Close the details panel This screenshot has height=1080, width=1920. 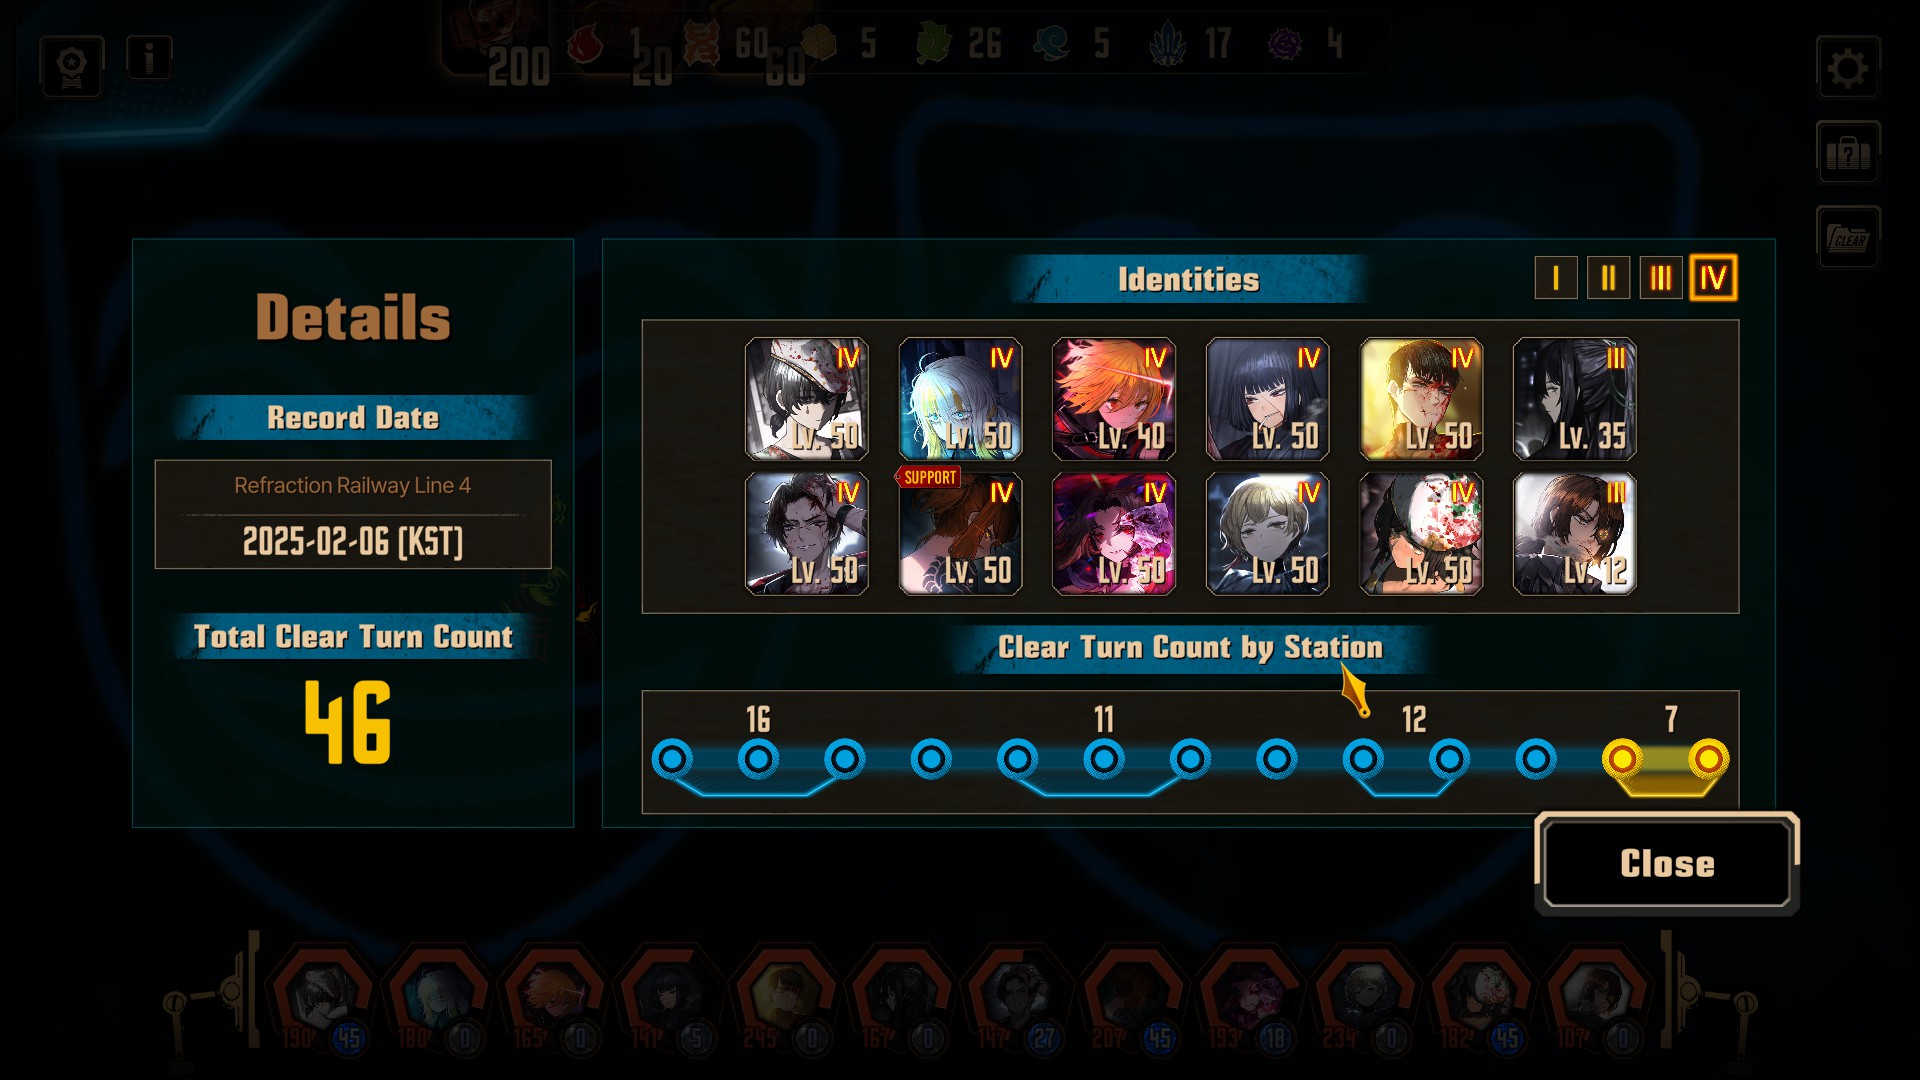pyautogui.click(x=1667, y=863)
